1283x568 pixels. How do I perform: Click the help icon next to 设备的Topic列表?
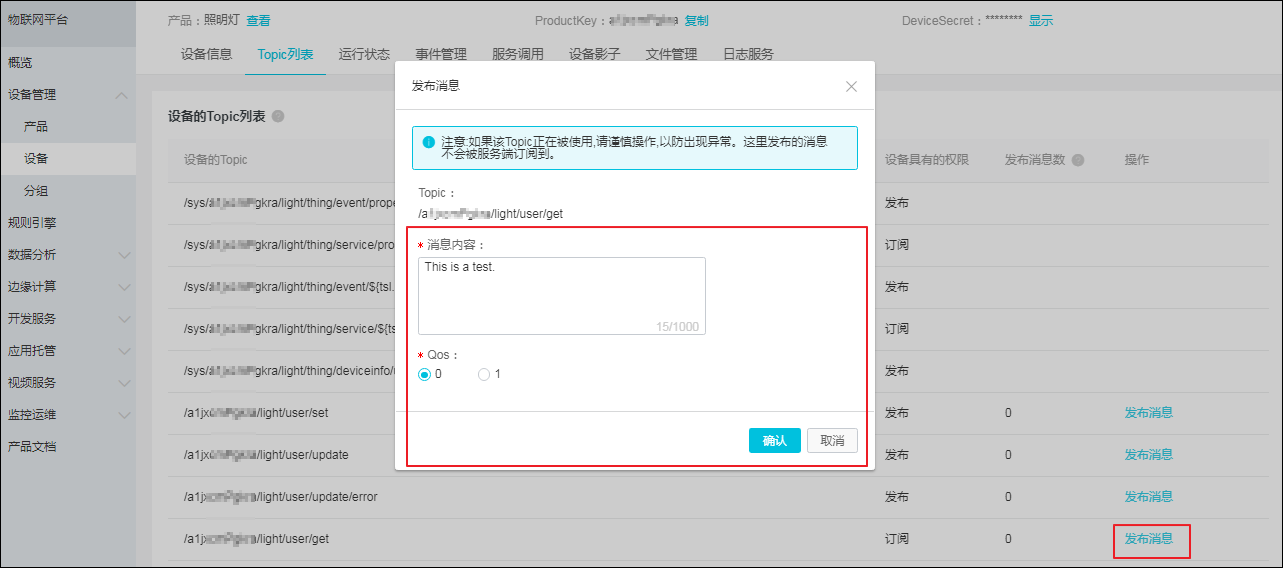(x=278, y=117)
